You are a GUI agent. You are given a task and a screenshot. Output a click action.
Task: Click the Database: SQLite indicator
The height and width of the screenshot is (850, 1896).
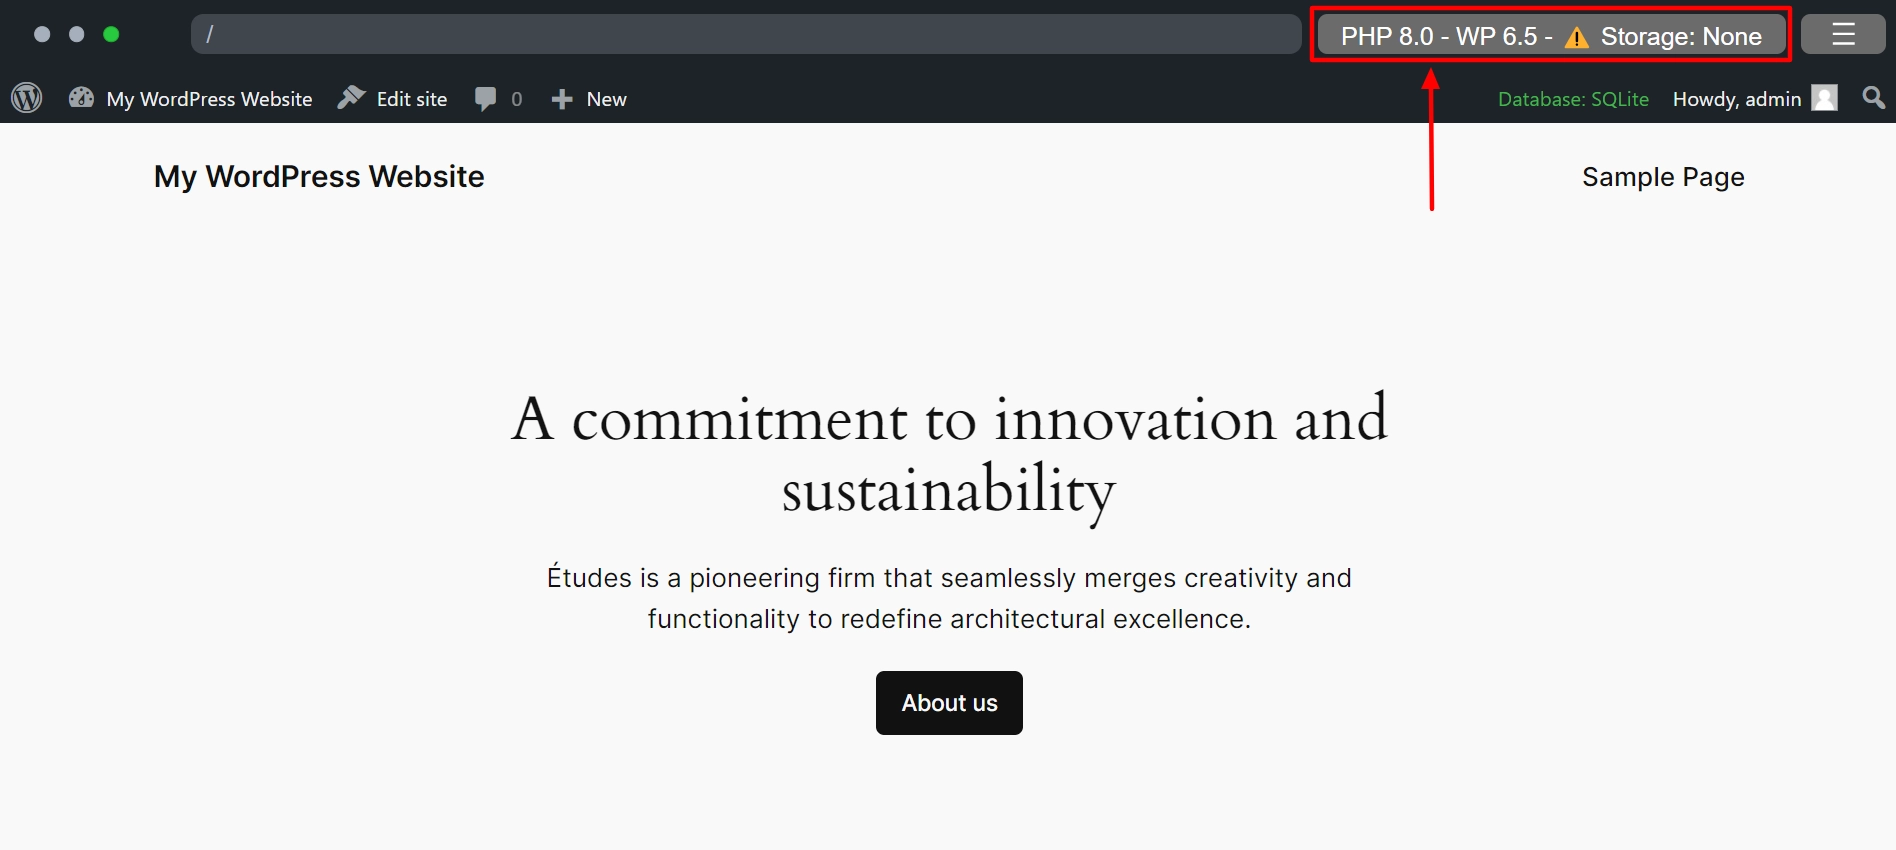(1573, 99)
